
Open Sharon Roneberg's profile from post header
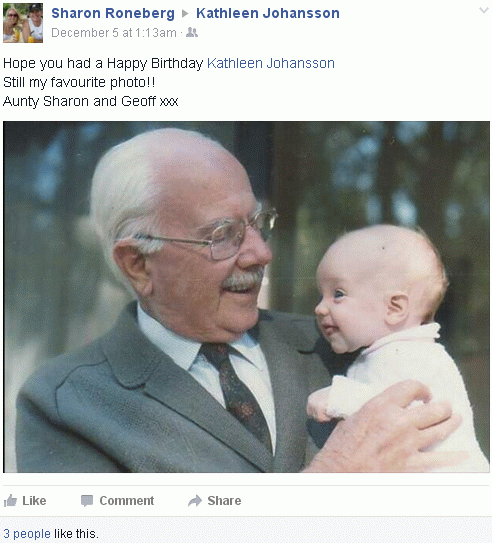[113, 13]
